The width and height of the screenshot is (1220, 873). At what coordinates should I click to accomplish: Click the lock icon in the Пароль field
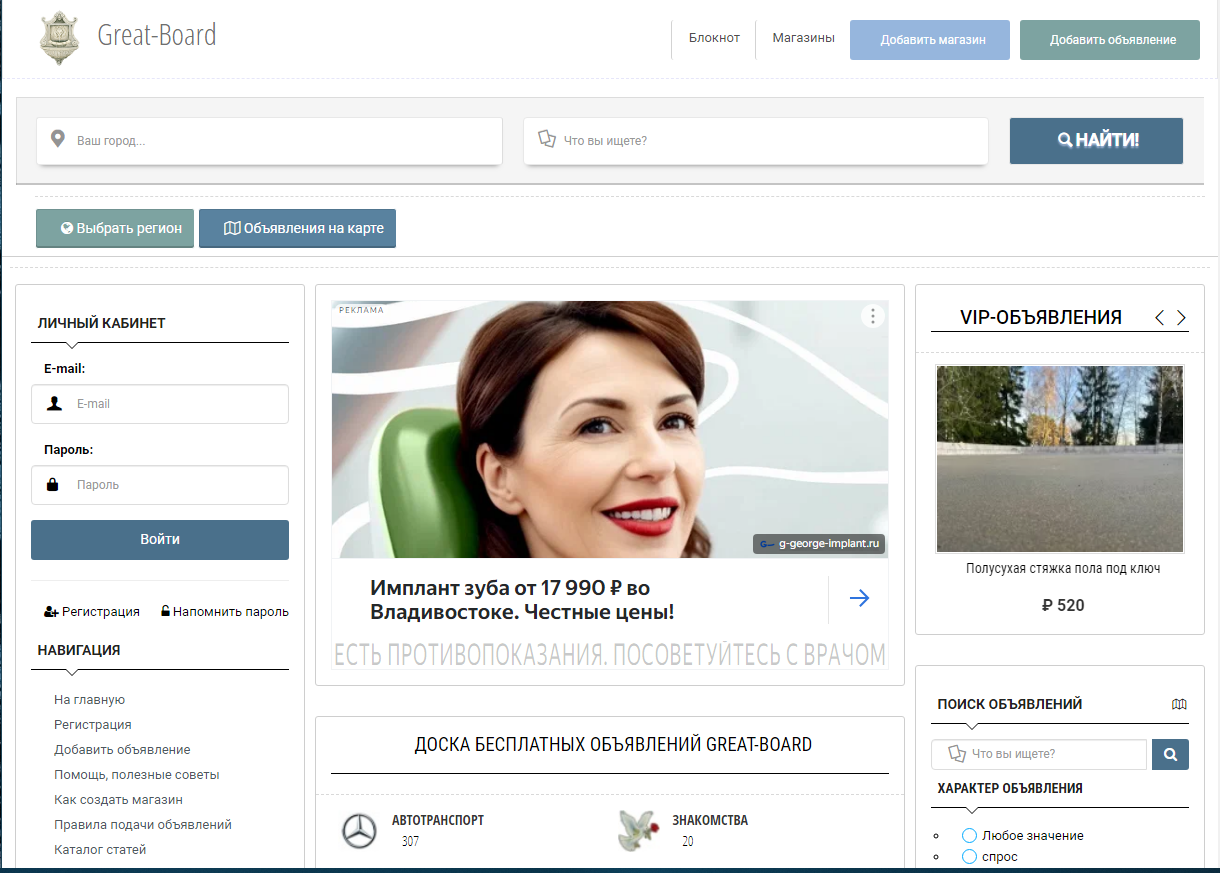pos(53,485)
